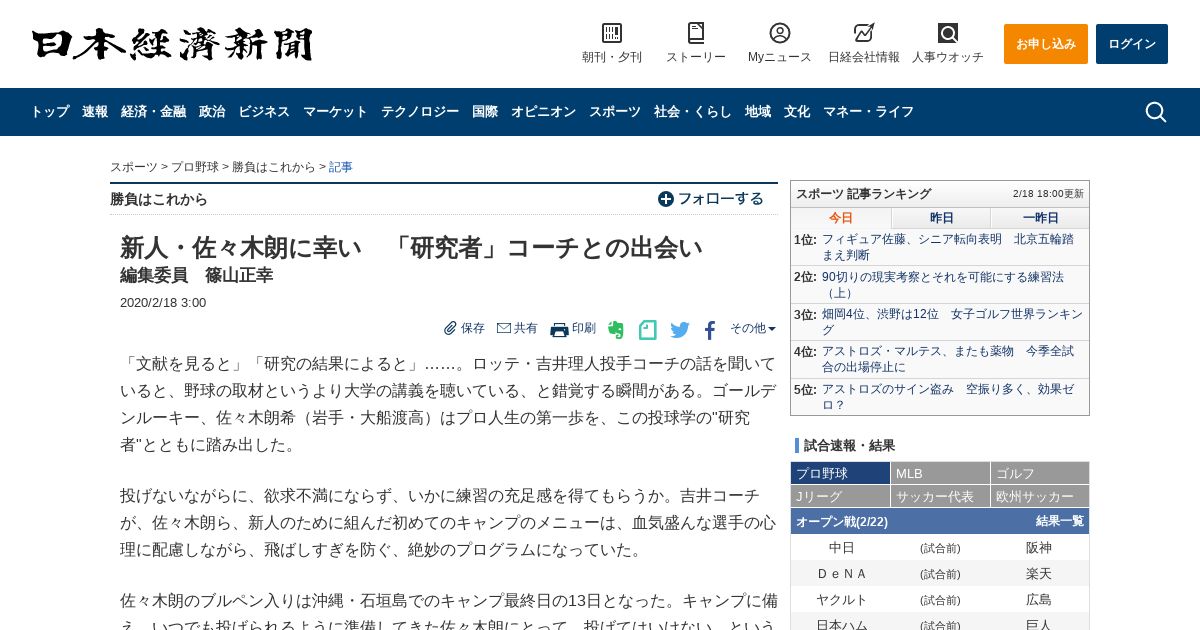
Task: Click 勝負はこれから breadcrumb link
Action: [x=274, y=167]
